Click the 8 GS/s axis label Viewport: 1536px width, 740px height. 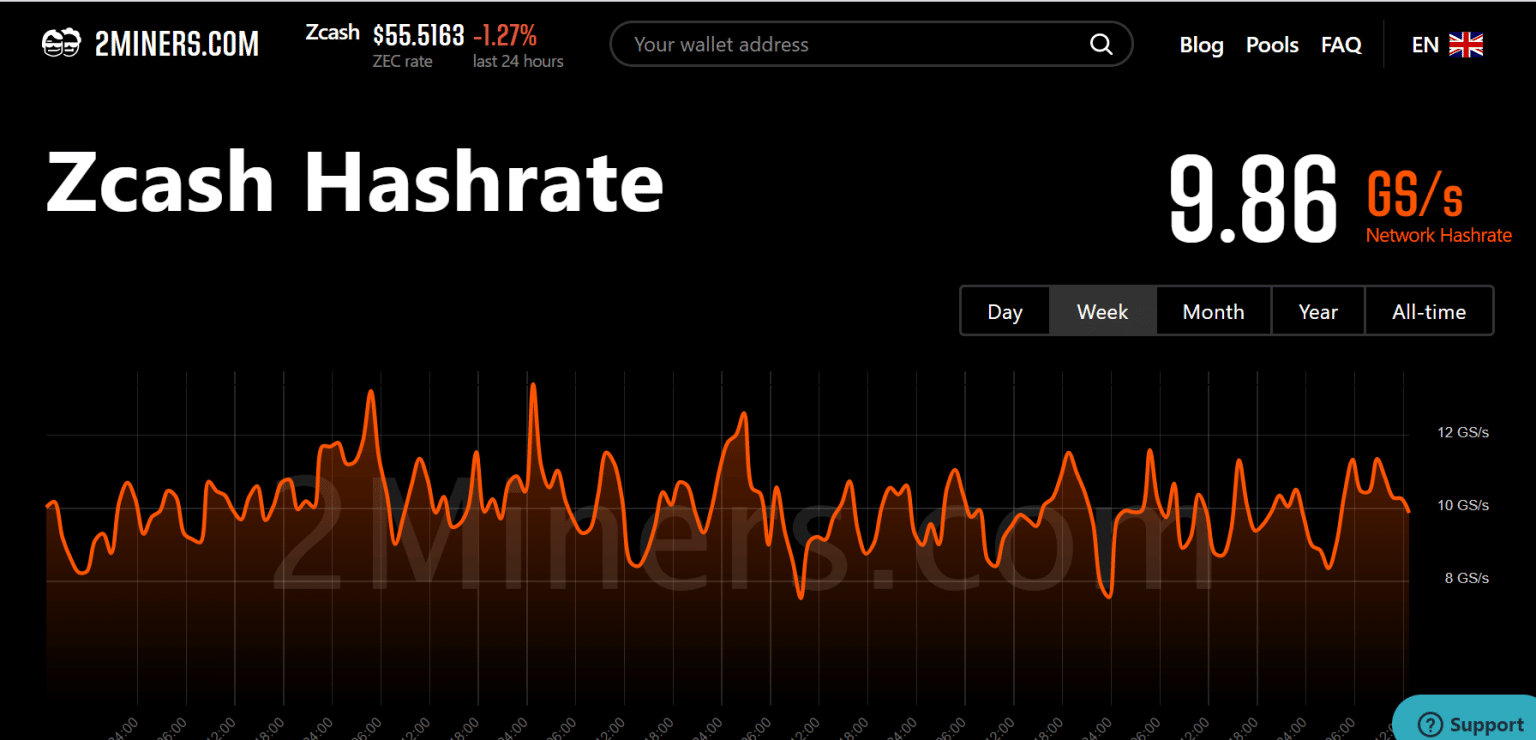1467,578
